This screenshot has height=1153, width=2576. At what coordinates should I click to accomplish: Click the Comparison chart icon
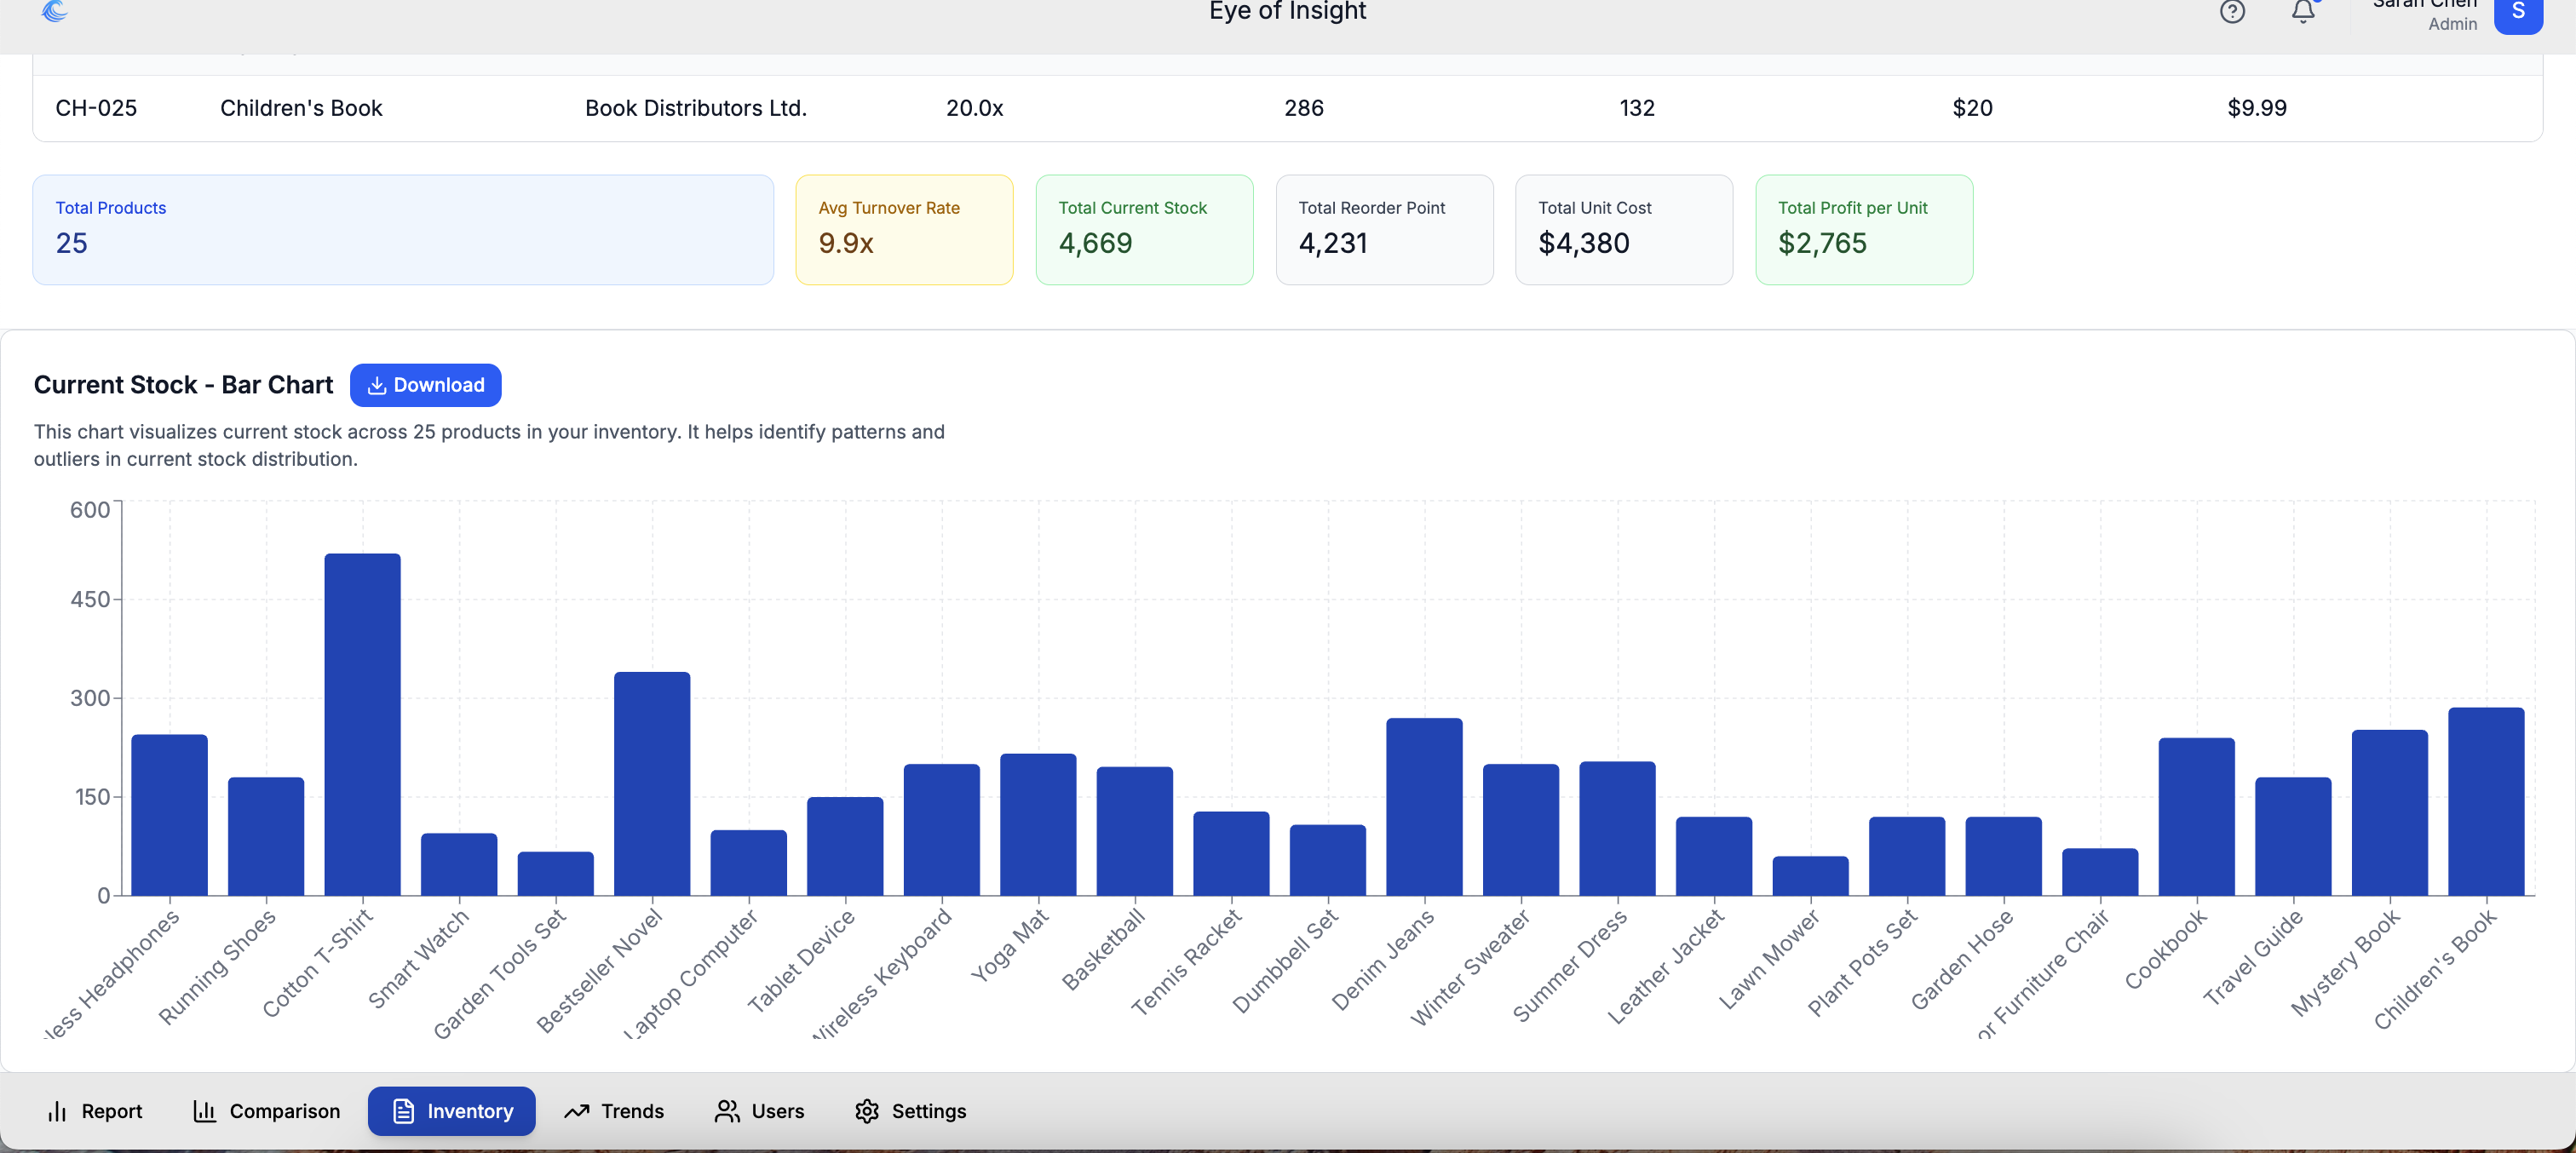pos(204,1110)
